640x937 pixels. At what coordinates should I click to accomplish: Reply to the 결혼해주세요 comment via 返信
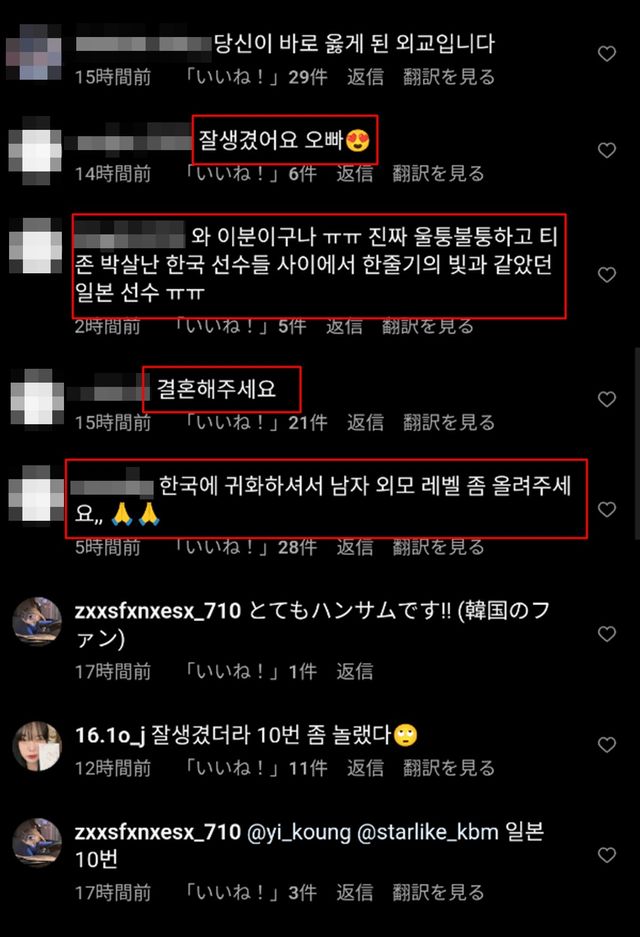[365, 422]
